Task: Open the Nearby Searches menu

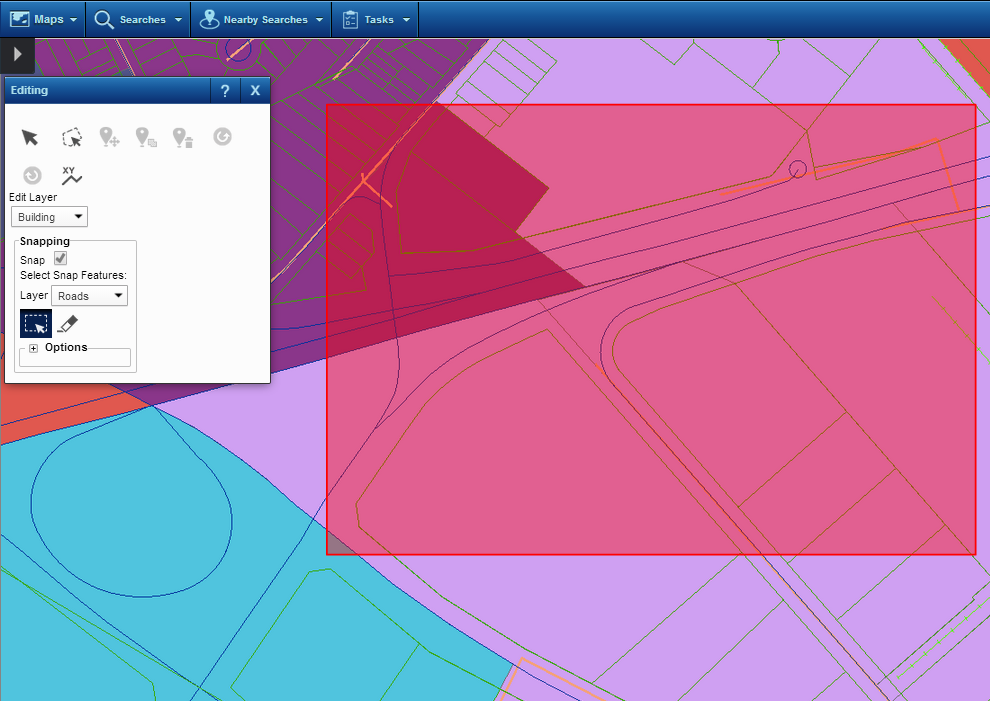Action: coord(263,19)
